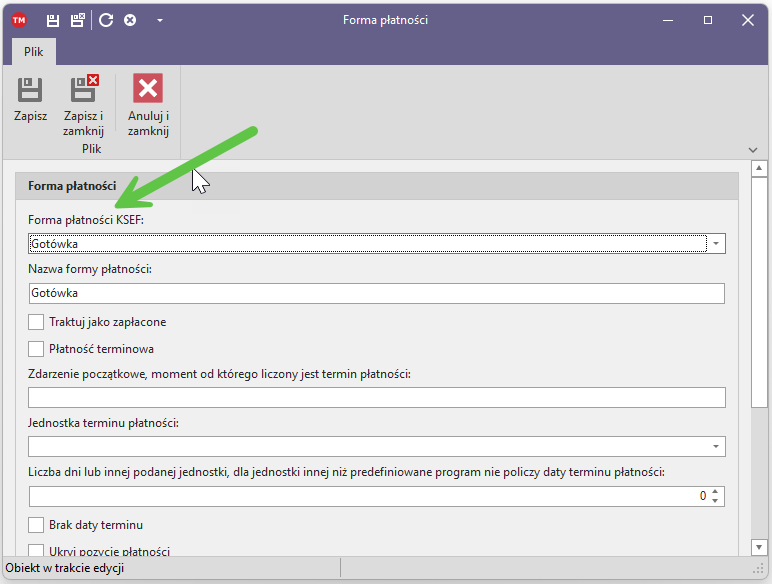Click the quick access save-and-close icon
The height and width of the screenshot is (584, 772).
[x=77, y=20]
